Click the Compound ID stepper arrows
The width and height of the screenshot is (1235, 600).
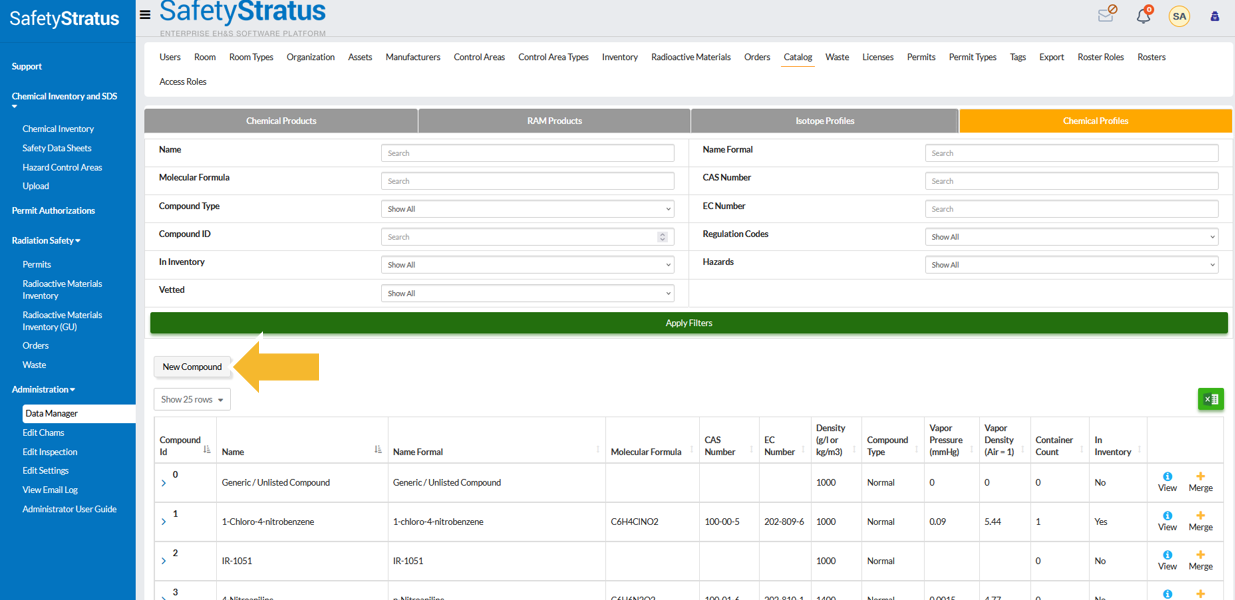pyautogui.click(x=662, y=237)
